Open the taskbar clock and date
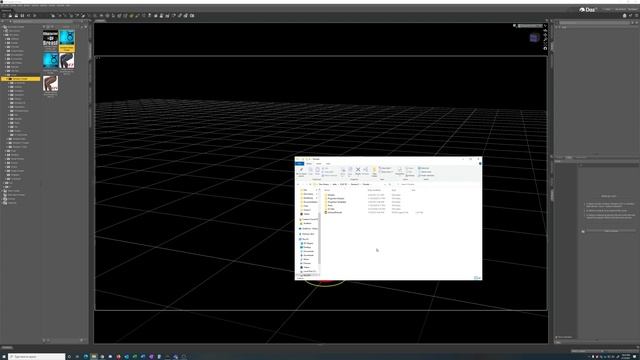640x360 pixels. (x=626, y=356)
